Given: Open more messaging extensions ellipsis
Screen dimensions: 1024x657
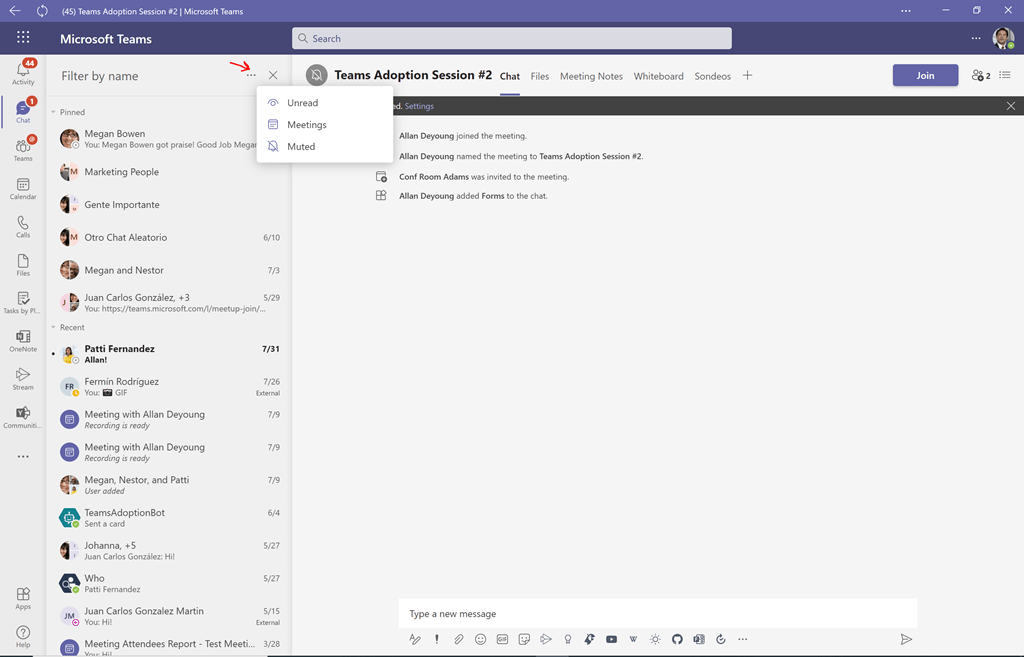Looking at the screenshot, I should [x=743, y=639].
